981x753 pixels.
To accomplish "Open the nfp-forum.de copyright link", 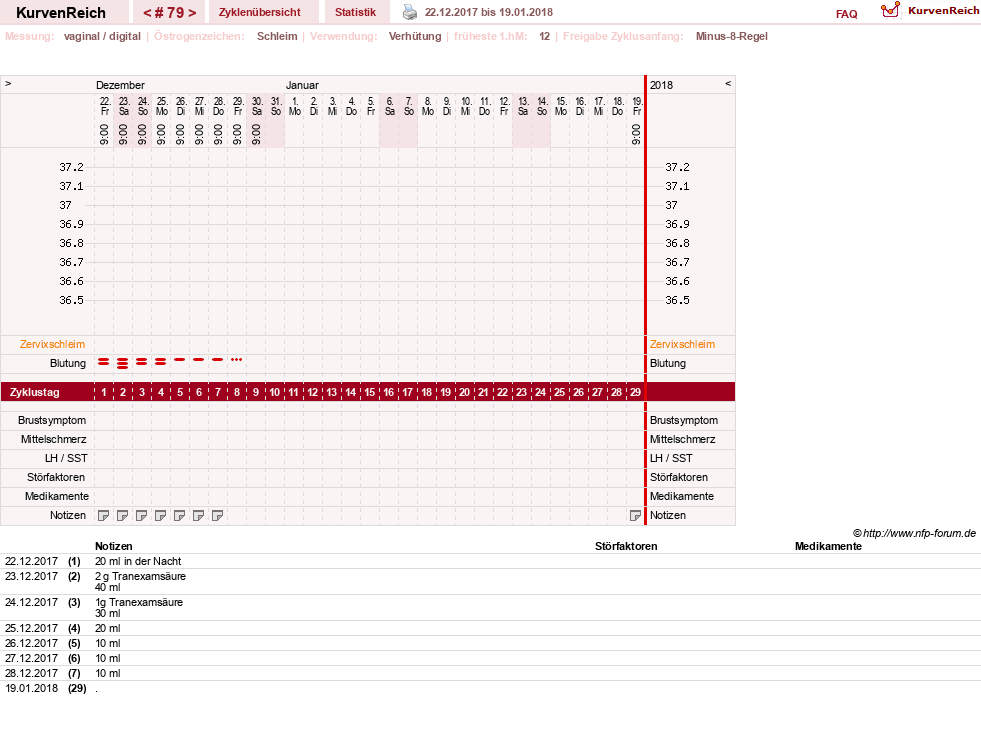I will click(914, 533).
